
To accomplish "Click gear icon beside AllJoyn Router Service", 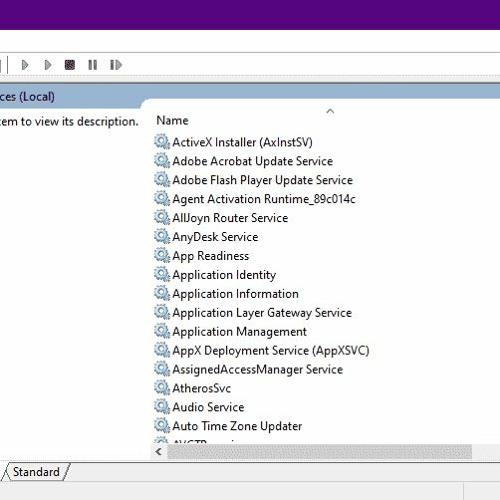I will 162,218.
